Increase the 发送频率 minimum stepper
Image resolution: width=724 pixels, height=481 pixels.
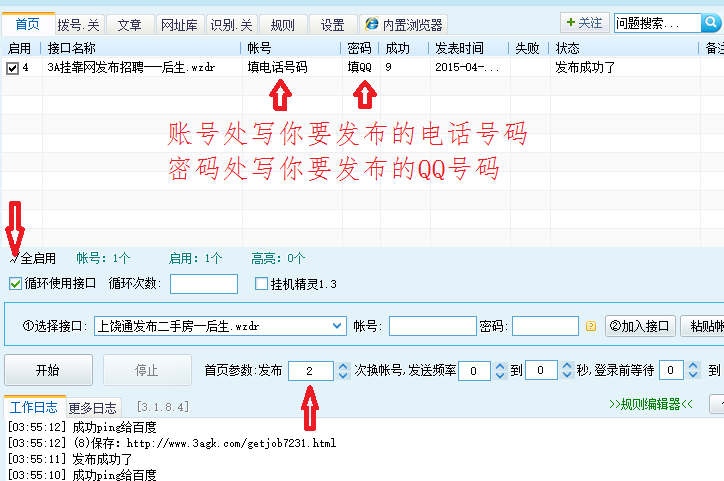pyautogui.click(x=500, y=366)
